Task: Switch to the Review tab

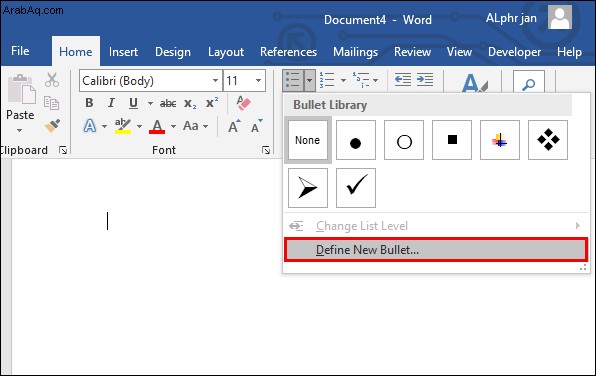Action: (412, 52)
